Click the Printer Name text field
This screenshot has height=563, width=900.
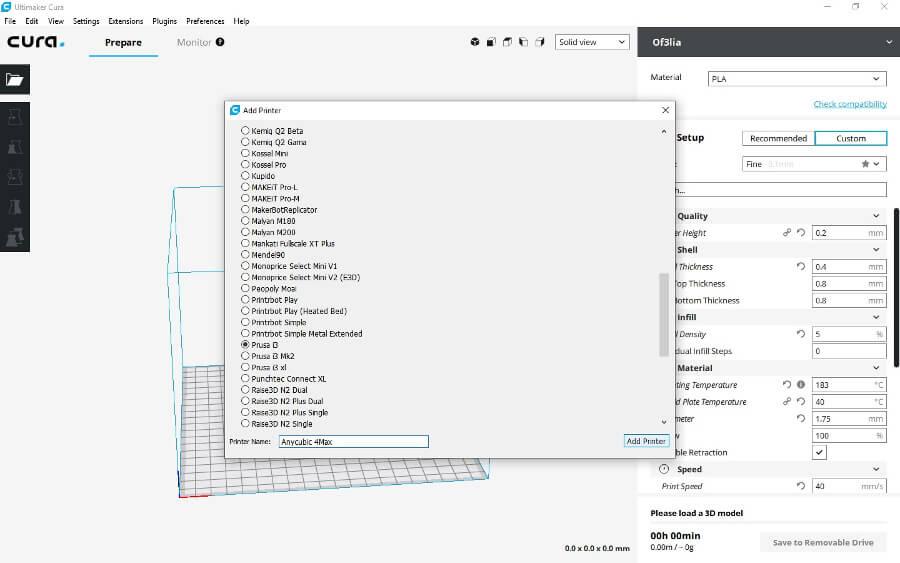click(x=353, y=441)
